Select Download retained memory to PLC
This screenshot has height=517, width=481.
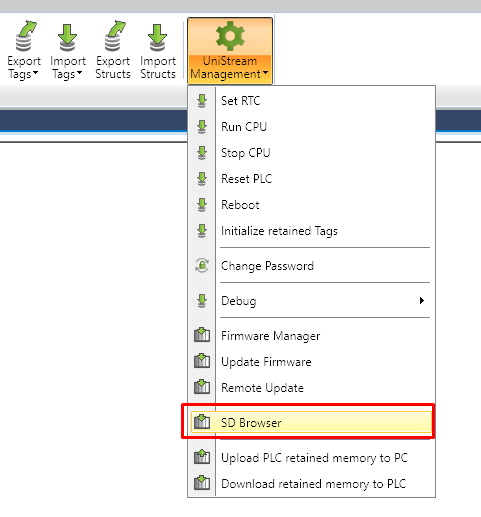(312, 484)
